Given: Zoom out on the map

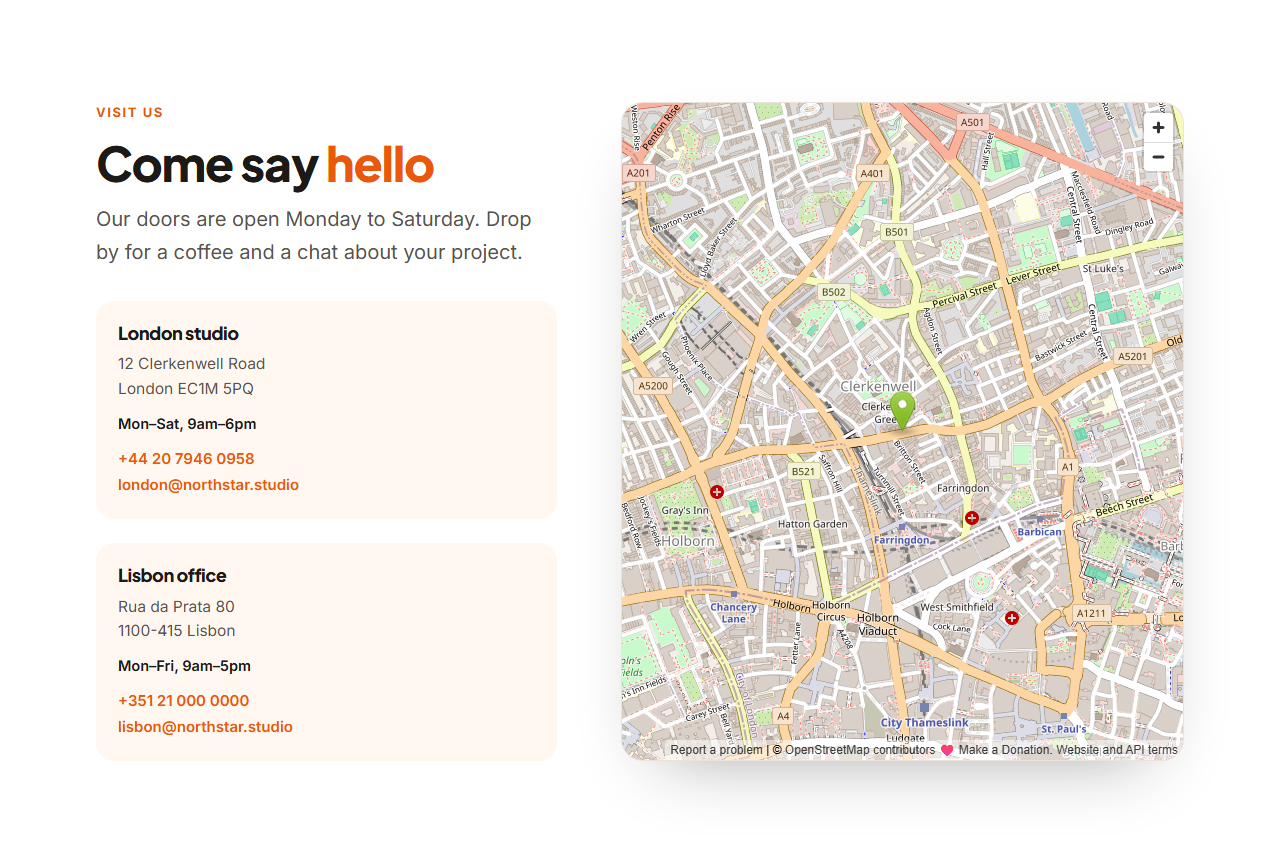Looking at the screenshot, I should point(1158,157).
